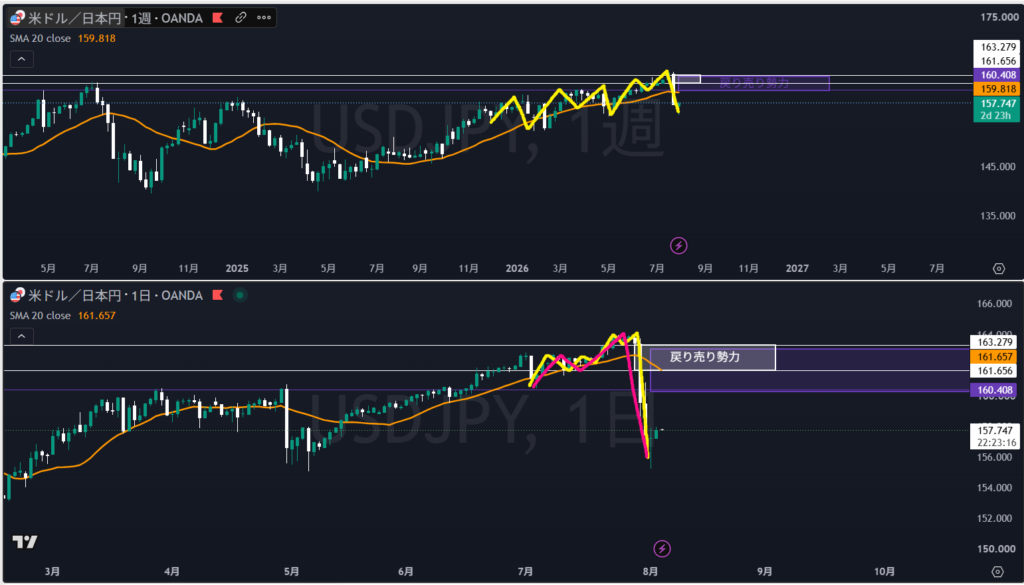Click the 163.279 price label on daily chart

pyautogui.click(x=995, y=342)
